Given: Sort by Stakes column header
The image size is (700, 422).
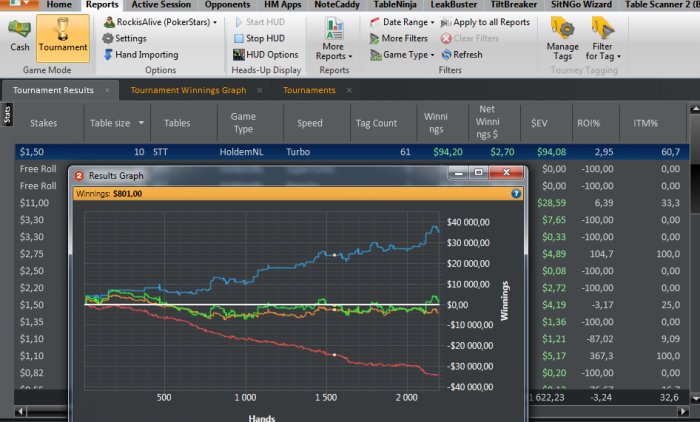Looking at the screenshot, I should [43, 123].
